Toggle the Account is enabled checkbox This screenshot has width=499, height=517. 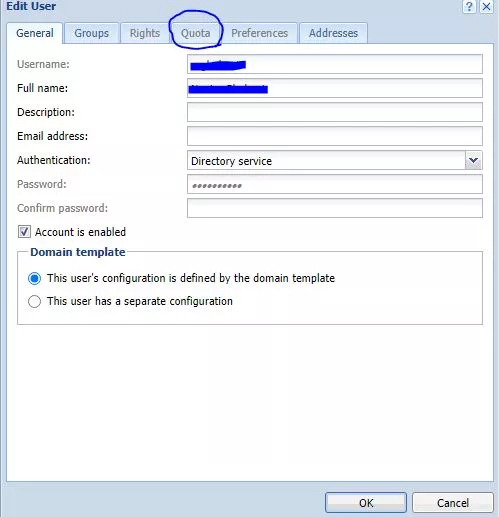coord(24,232)
